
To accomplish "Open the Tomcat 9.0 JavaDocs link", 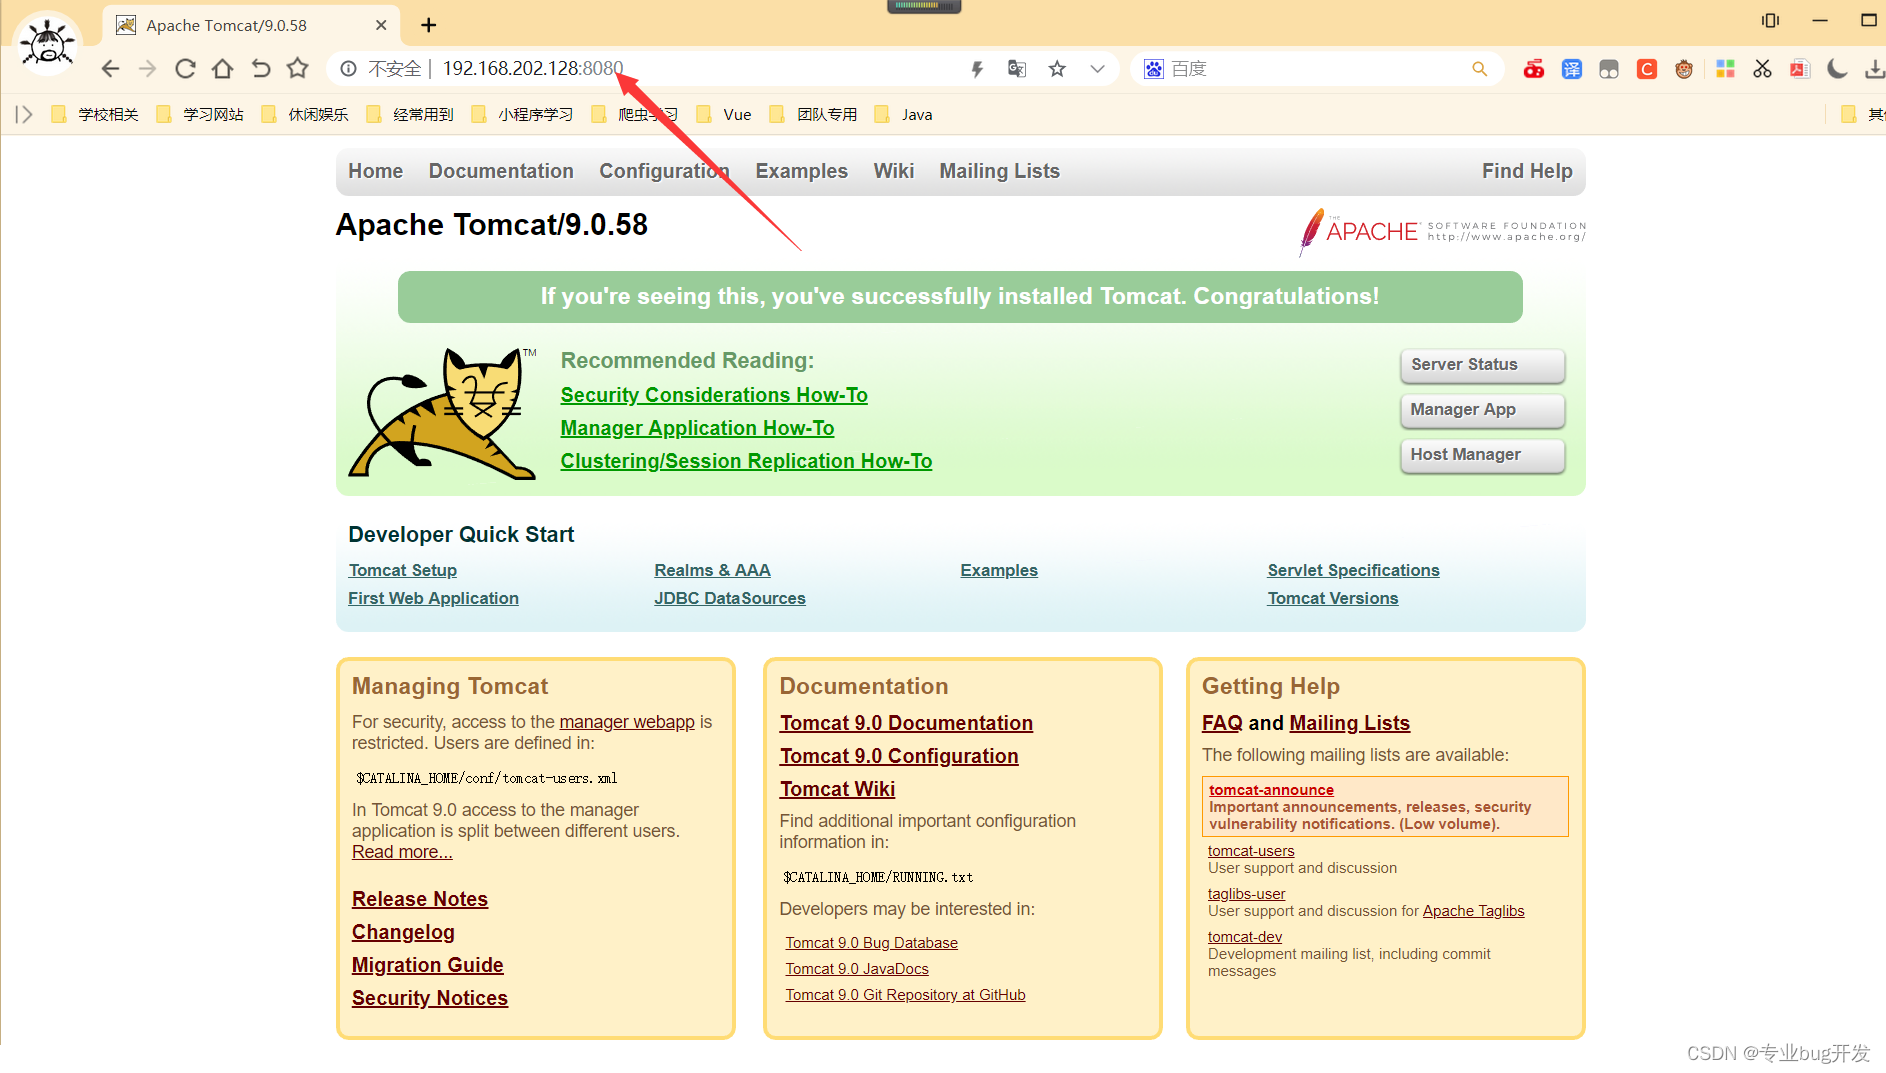I will [857, 969].
